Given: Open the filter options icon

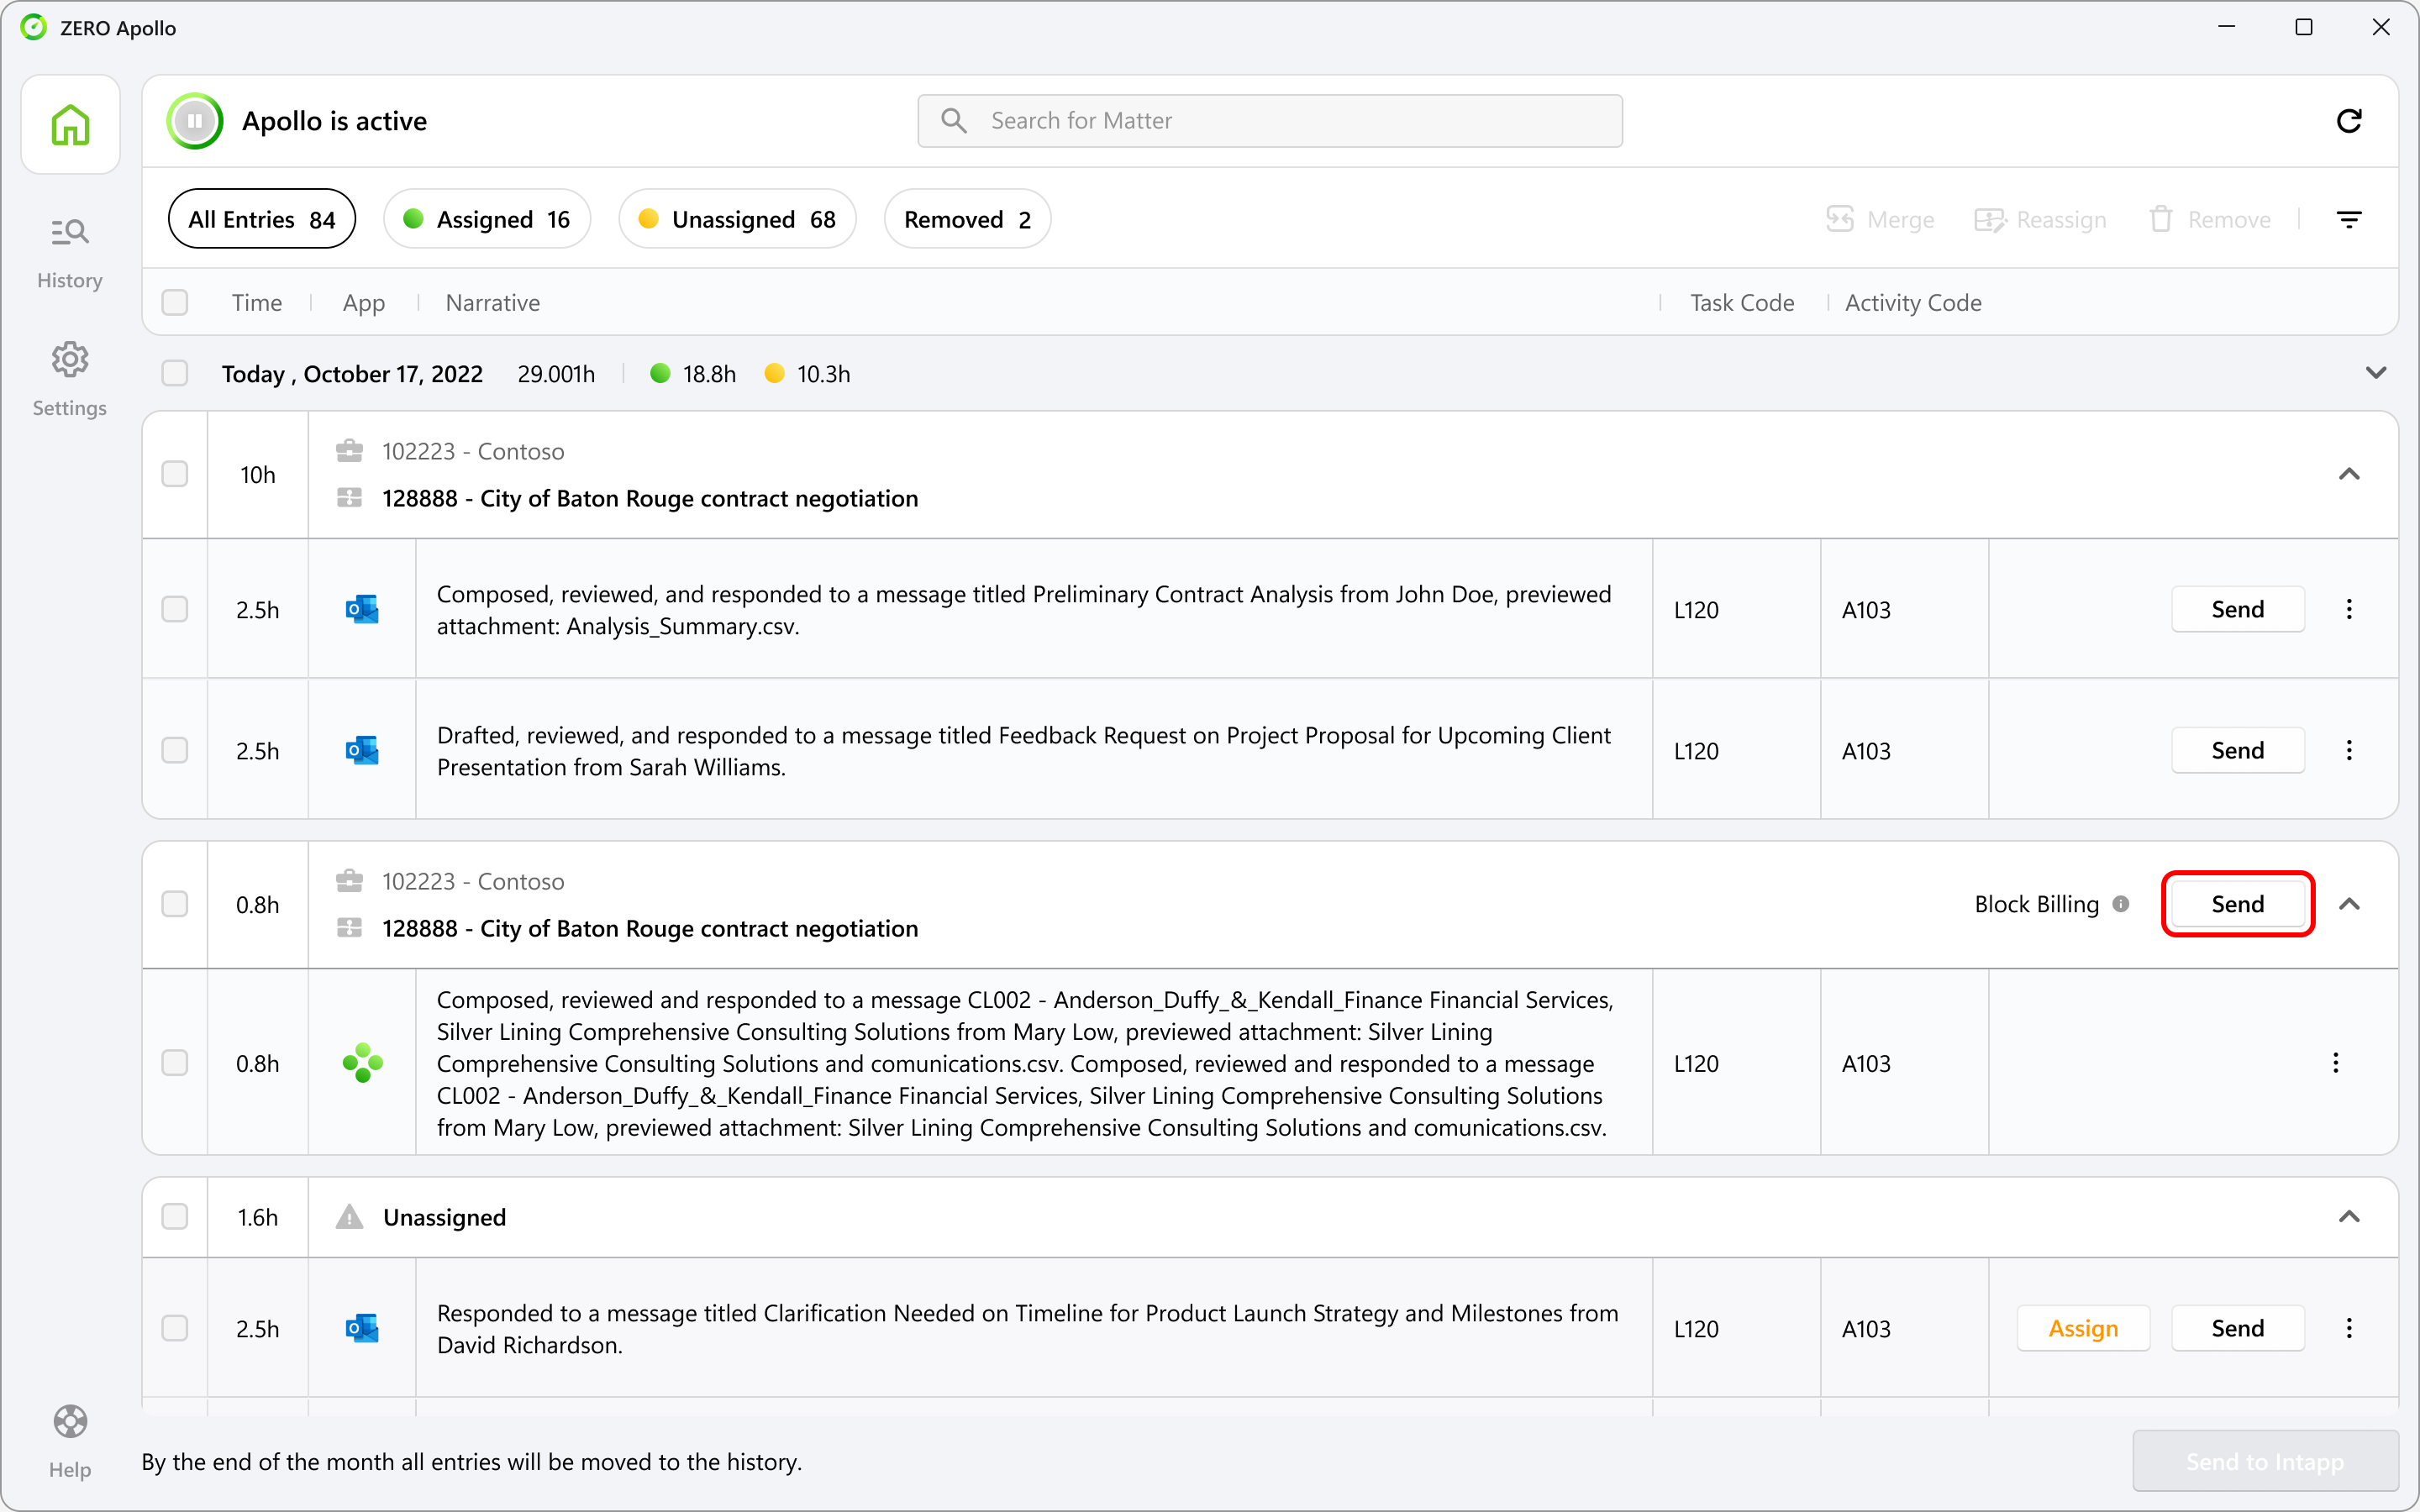Looking at the screenshot, I should 2349,219.
